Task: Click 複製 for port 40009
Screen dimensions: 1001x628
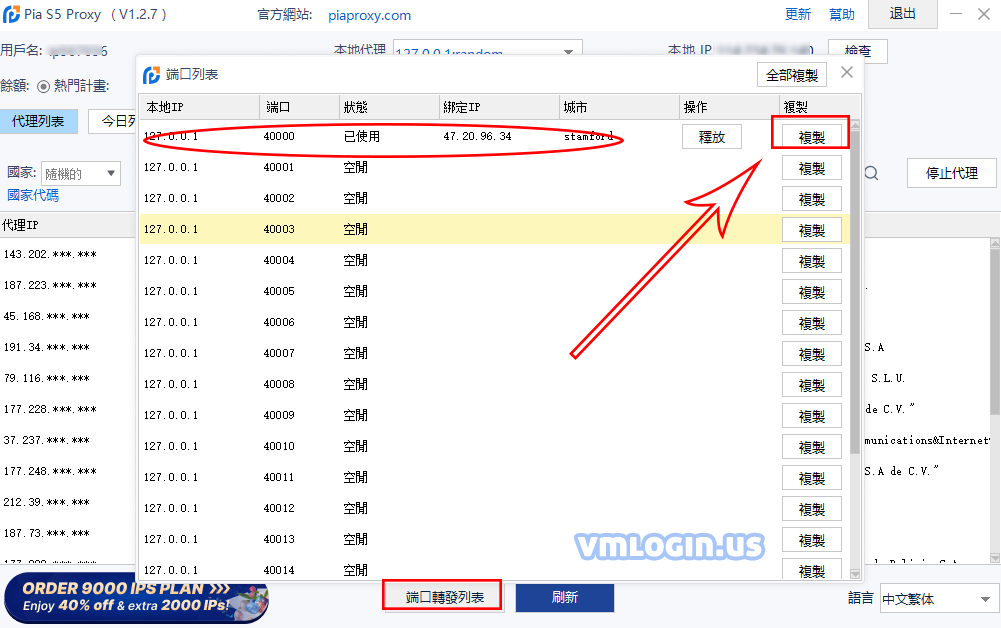Action: pos(811,415)
